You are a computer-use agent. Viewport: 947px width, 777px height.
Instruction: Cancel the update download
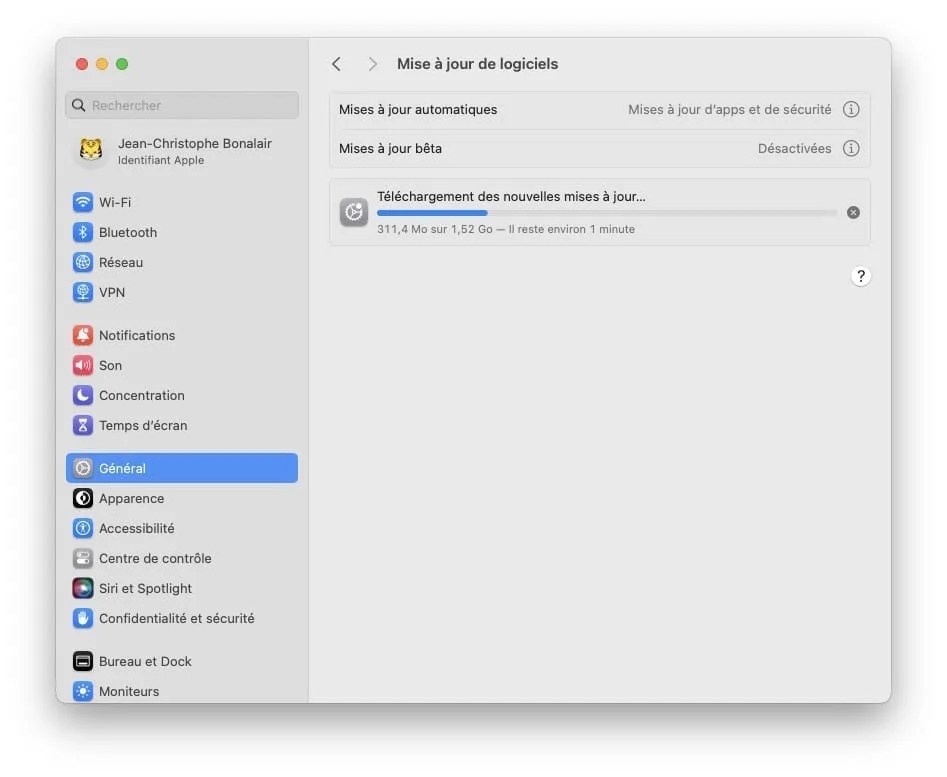[853, 212]
